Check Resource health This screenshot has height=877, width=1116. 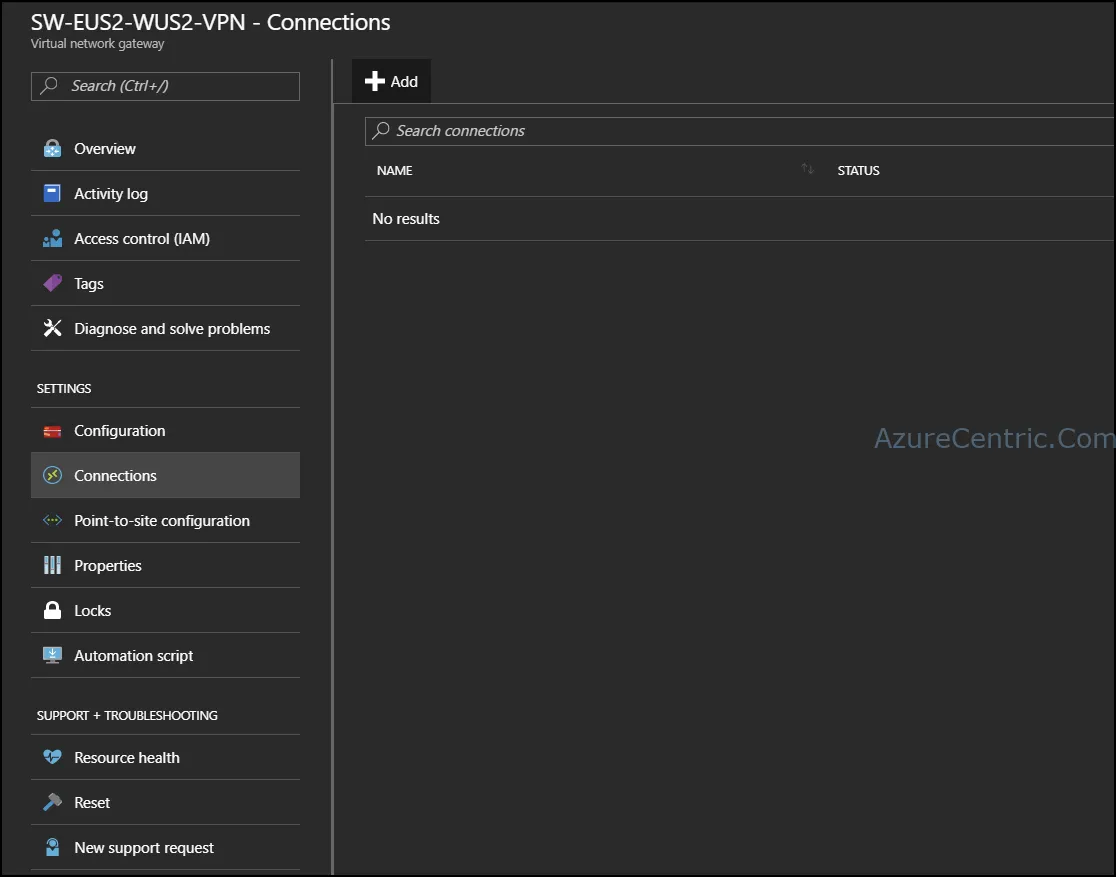coord(165,757)
